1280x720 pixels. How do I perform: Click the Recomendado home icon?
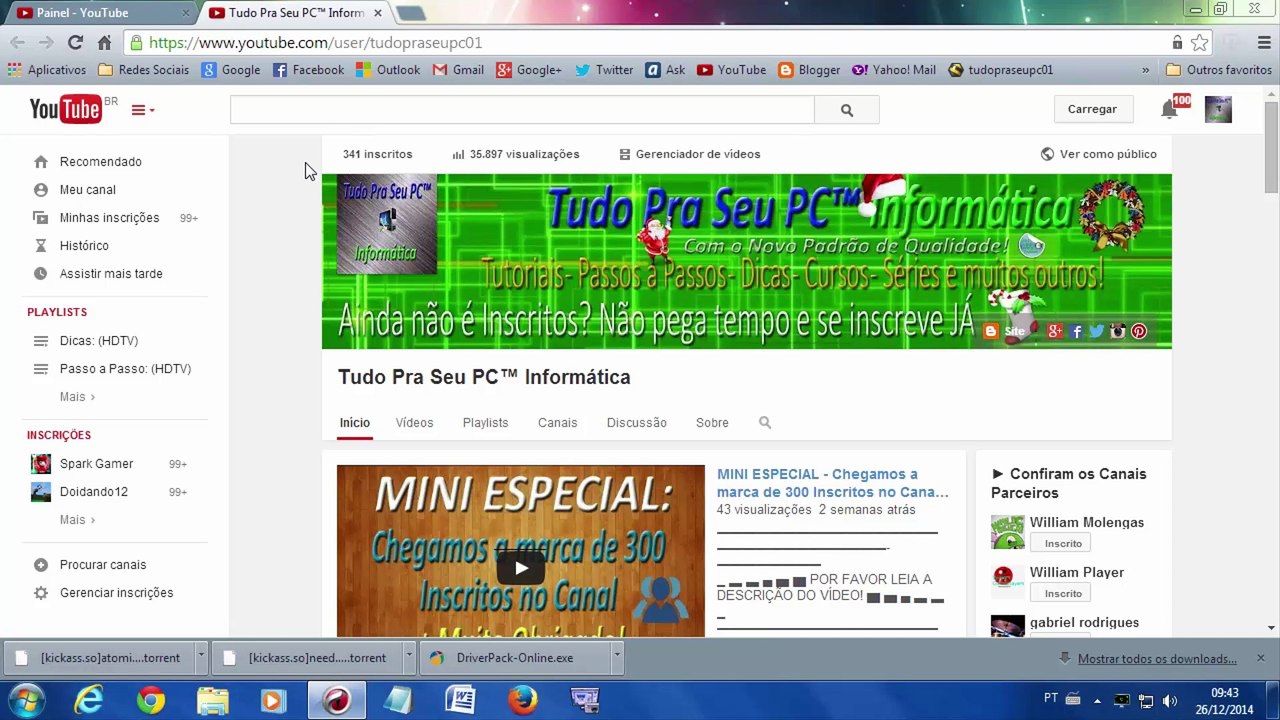[x=41, y=162]
